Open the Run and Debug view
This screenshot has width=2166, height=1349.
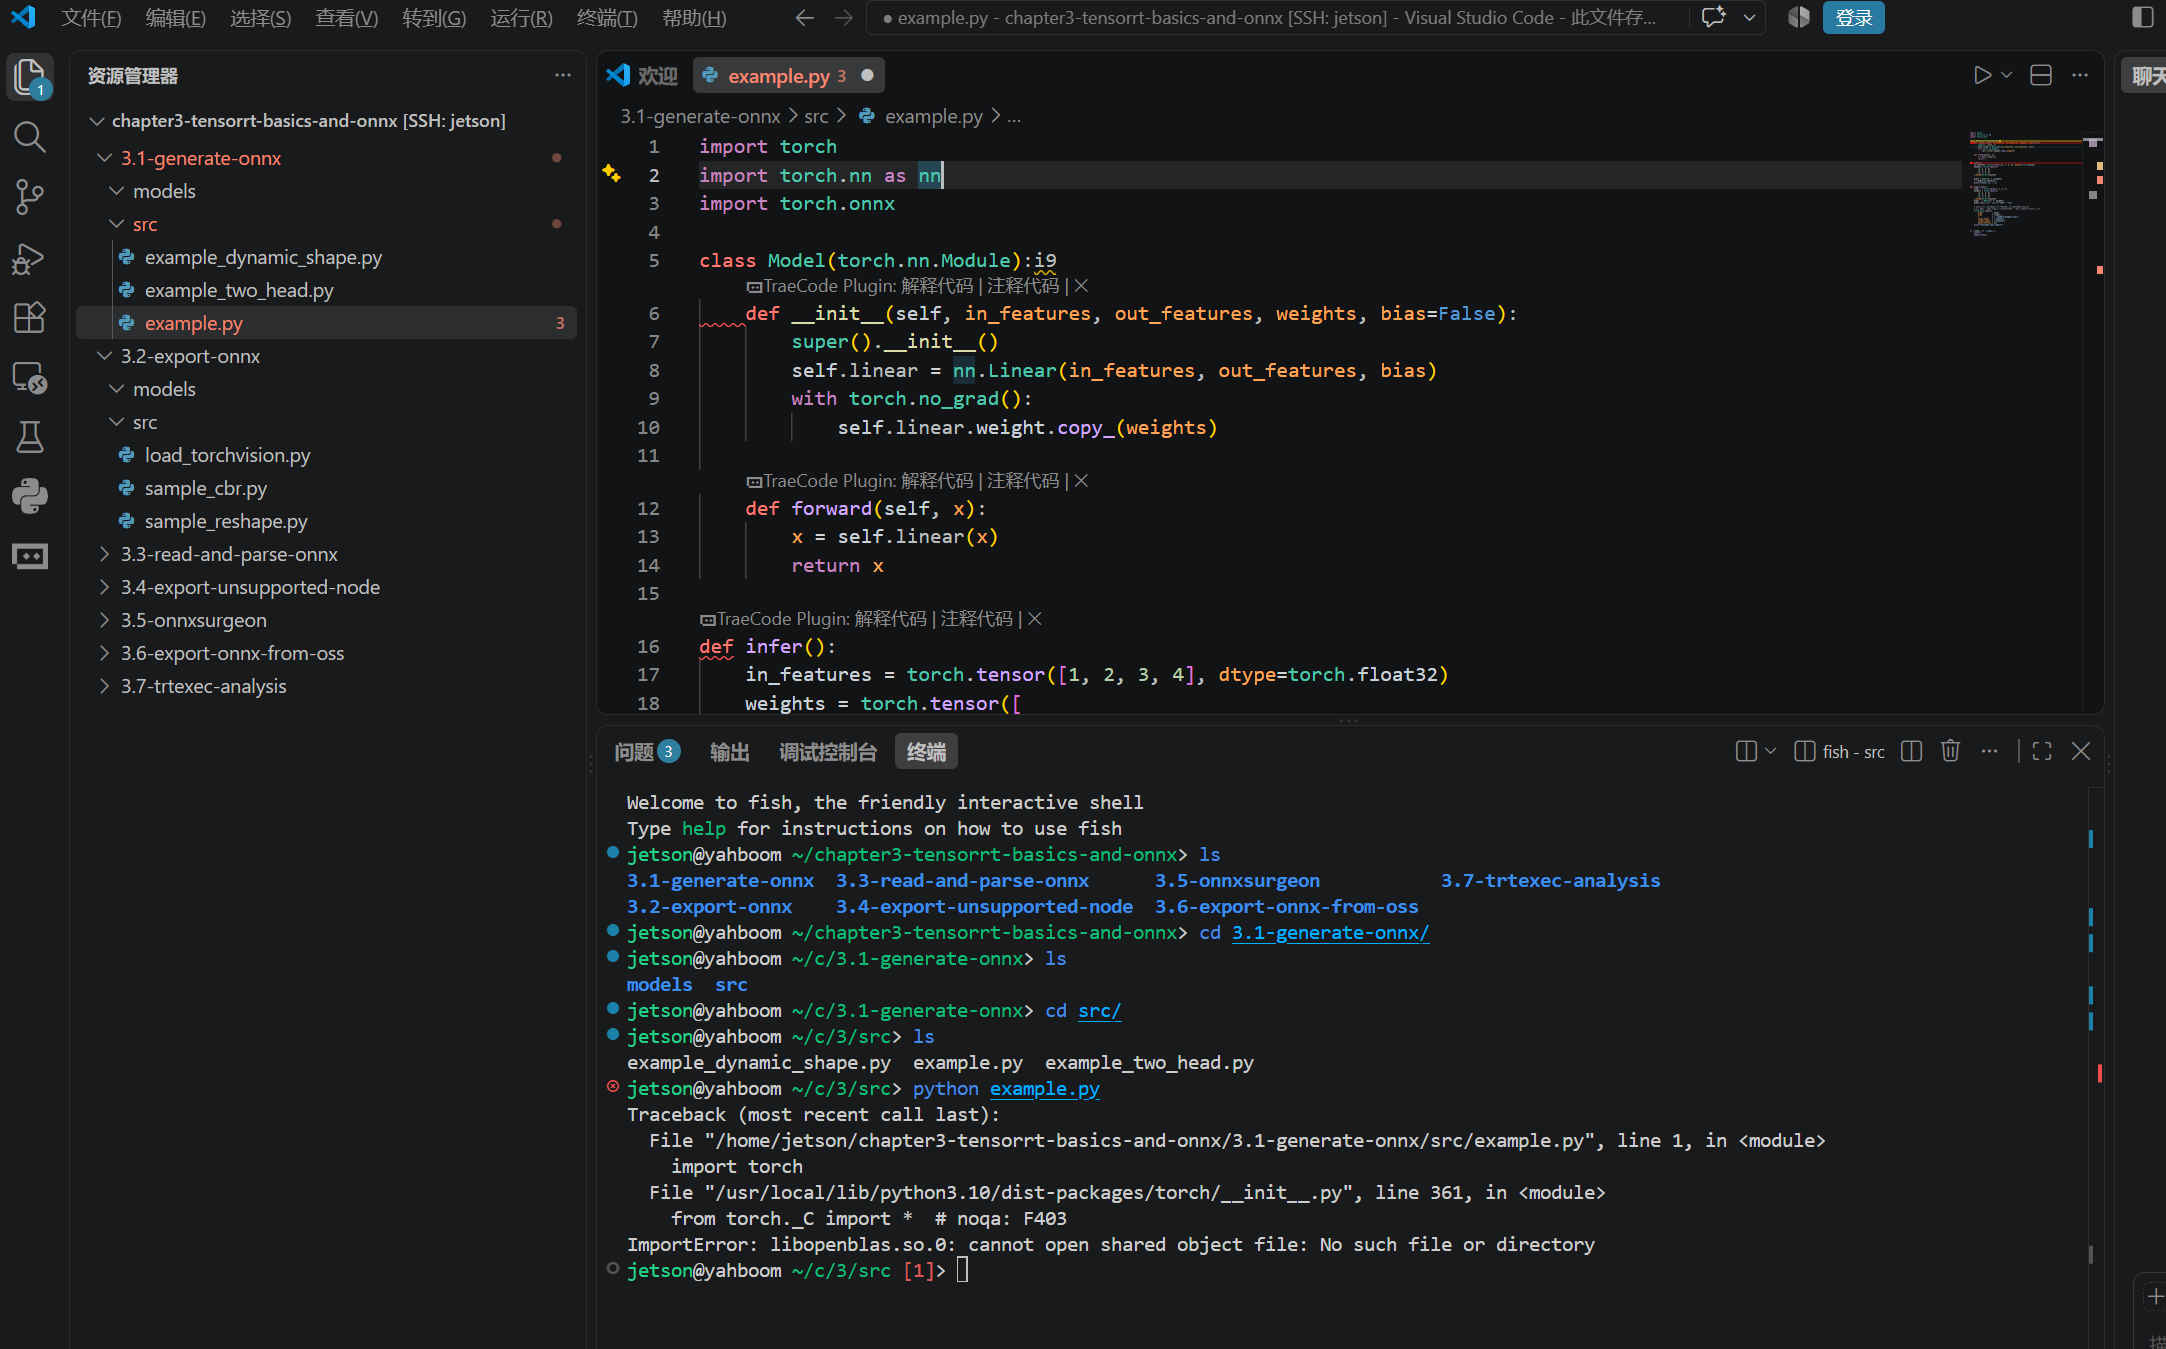pyautogui.click(x=30, y=258)
